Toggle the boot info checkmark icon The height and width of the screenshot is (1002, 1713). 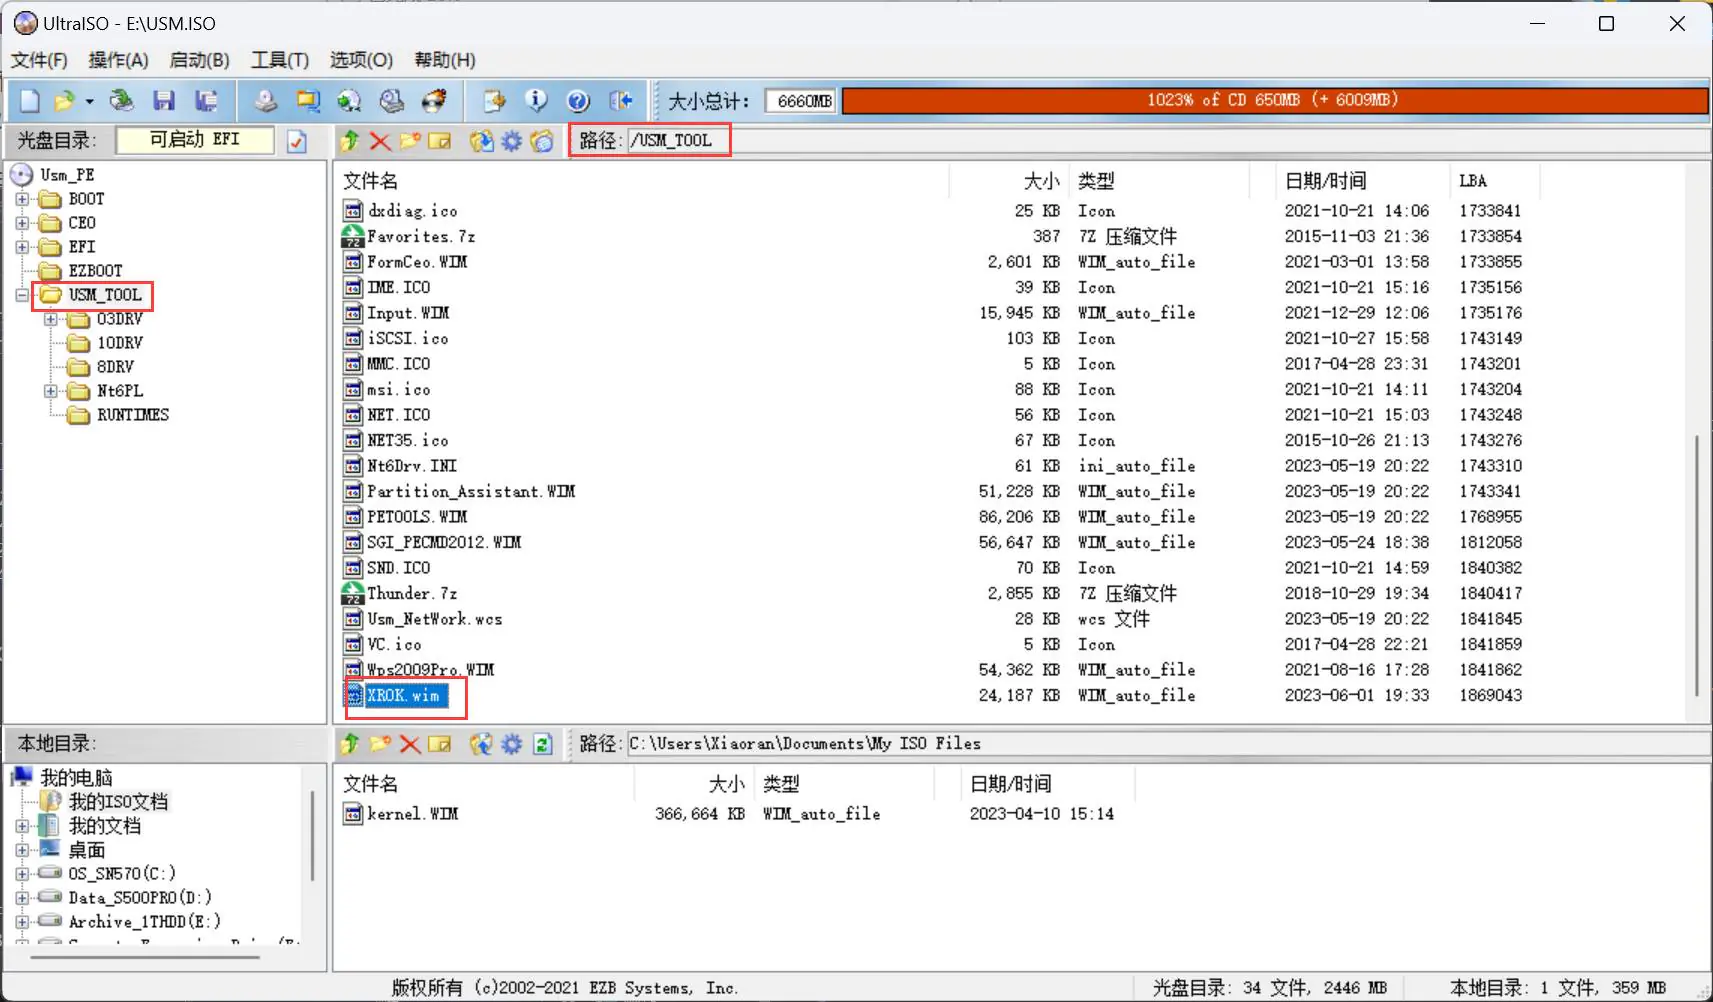coord(297,141)
